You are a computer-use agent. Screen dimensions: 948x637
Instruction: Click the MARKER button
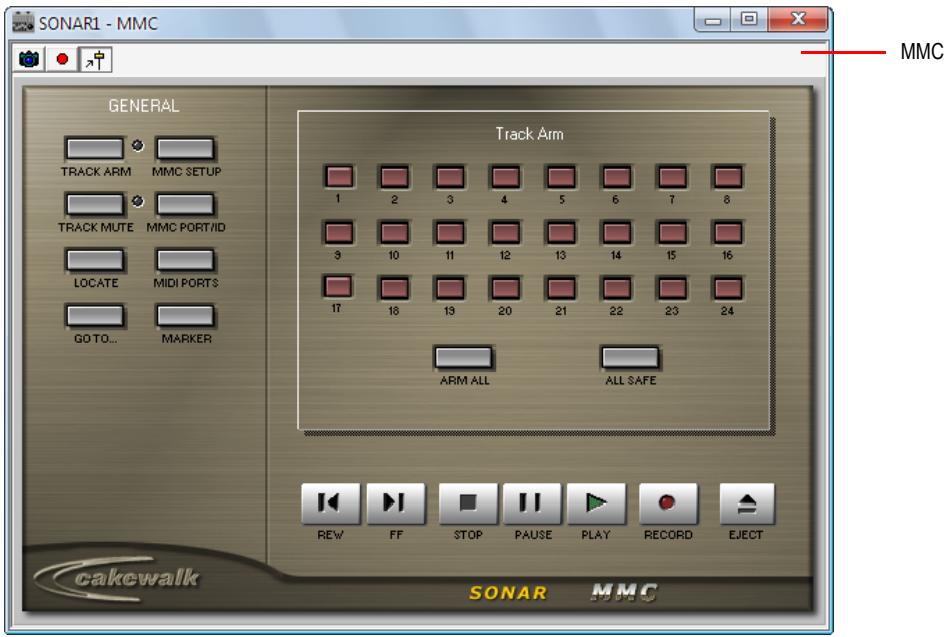tap(185, 315)
